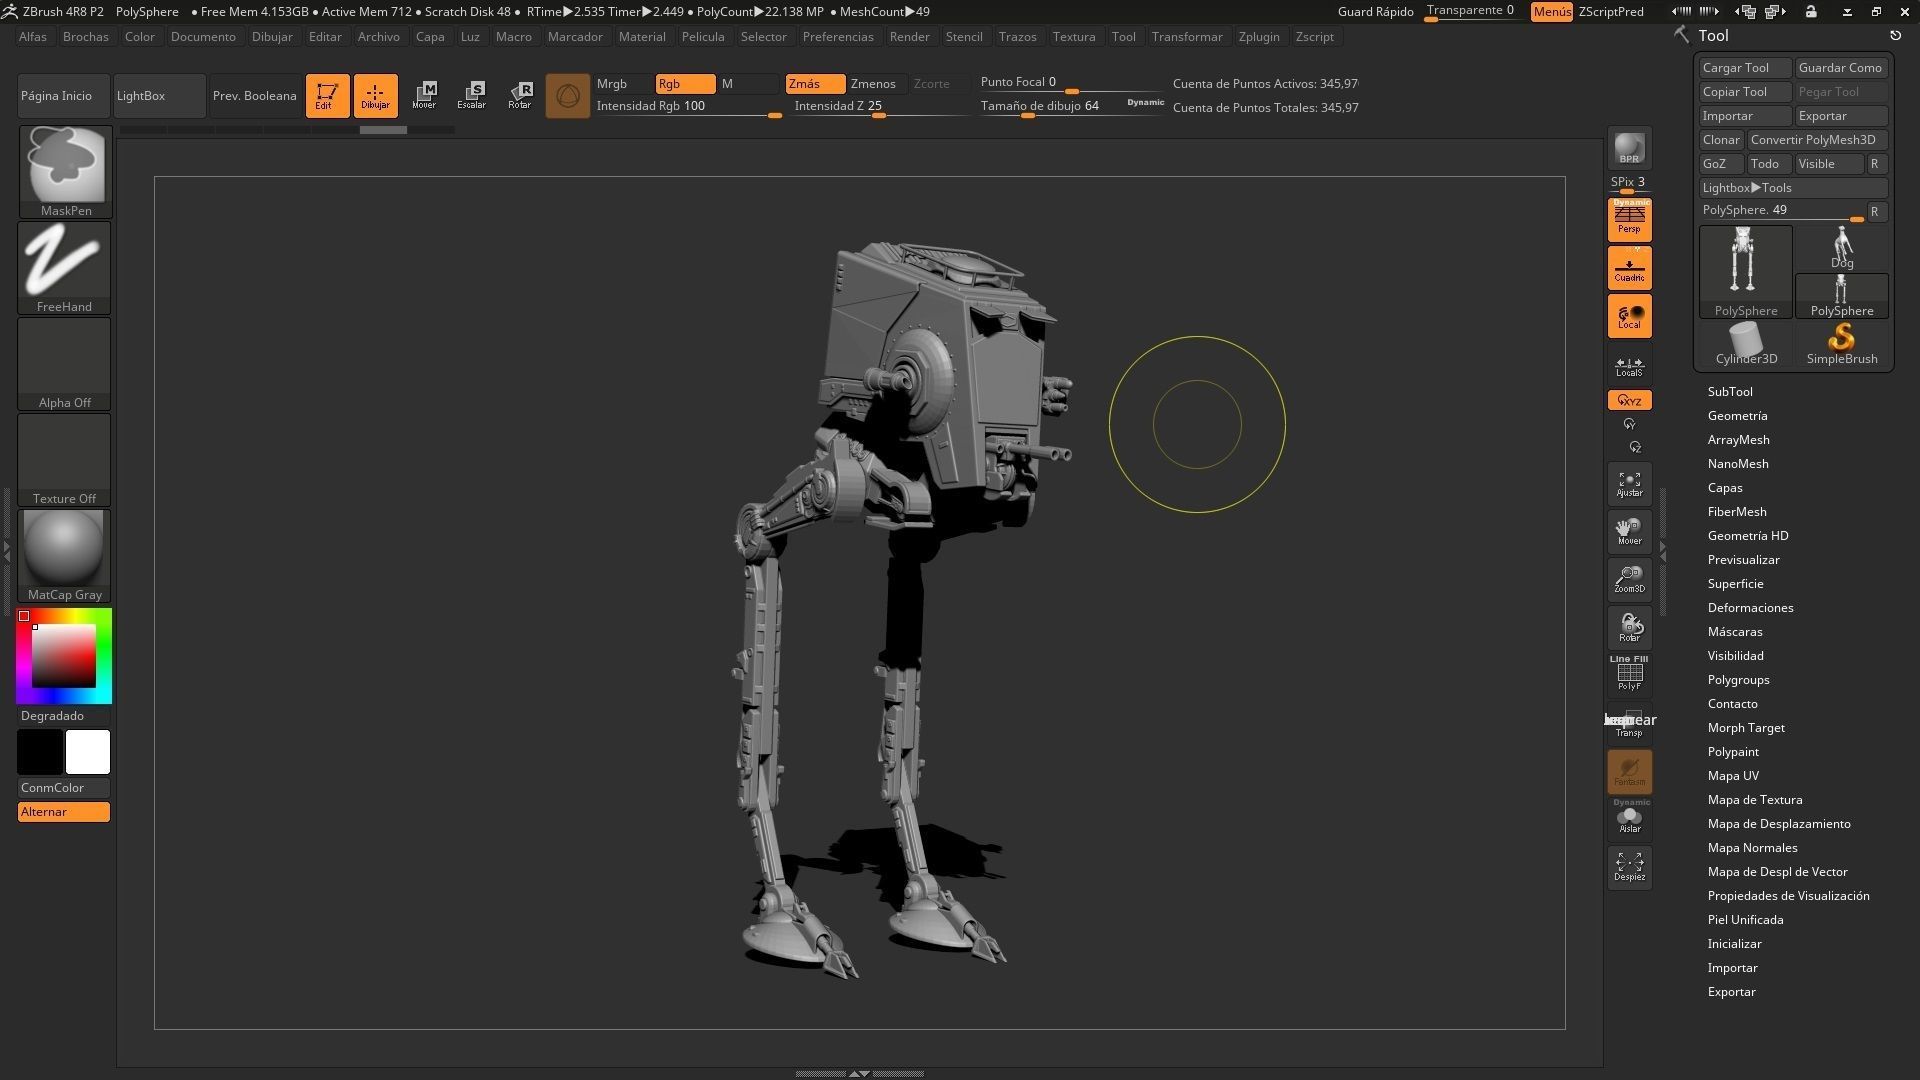Expand the Deformaciones section
The image size is (1920, 1080).
coord(1751,608)
